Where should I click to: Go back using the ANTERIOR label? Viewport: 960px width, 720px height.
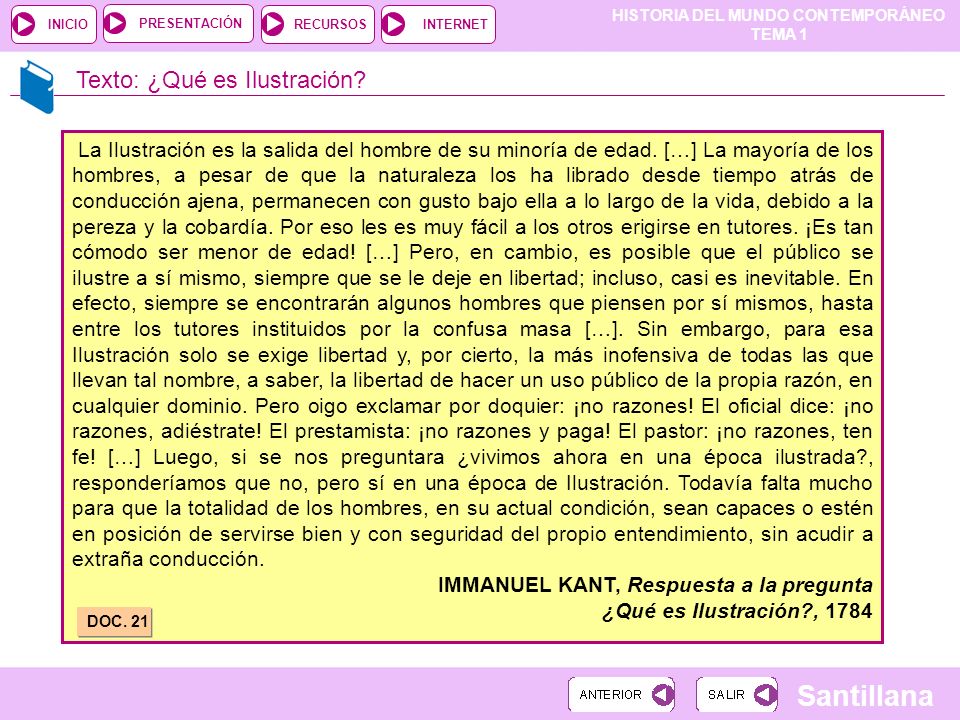point(610,694)
